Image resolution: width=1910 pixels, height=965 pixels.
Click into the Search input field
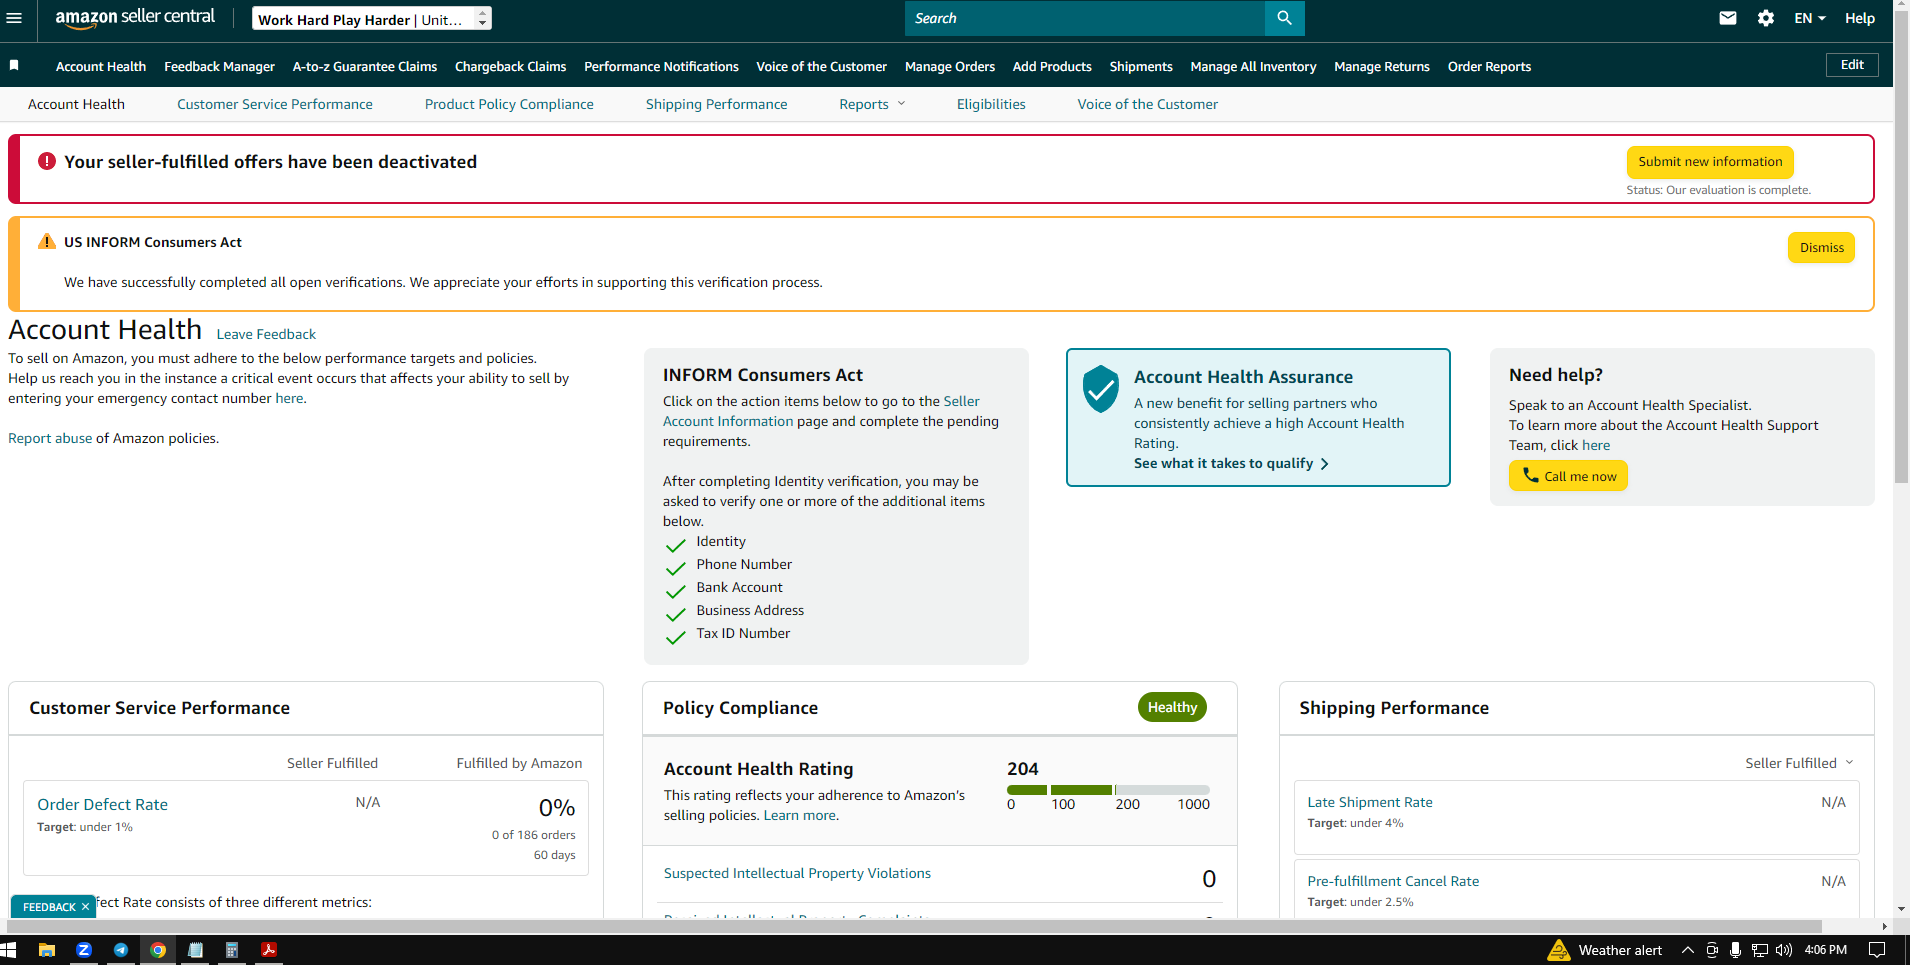click(1085, 18)
